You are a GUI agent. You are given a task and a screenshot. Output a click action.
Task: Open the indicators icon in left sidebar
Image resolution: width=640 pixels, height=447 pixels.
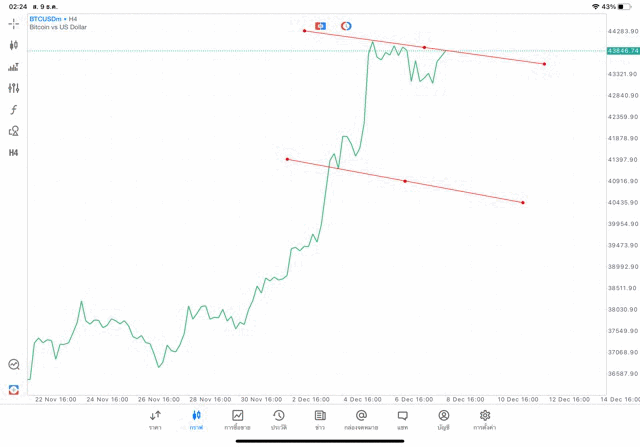click(13, 67)
